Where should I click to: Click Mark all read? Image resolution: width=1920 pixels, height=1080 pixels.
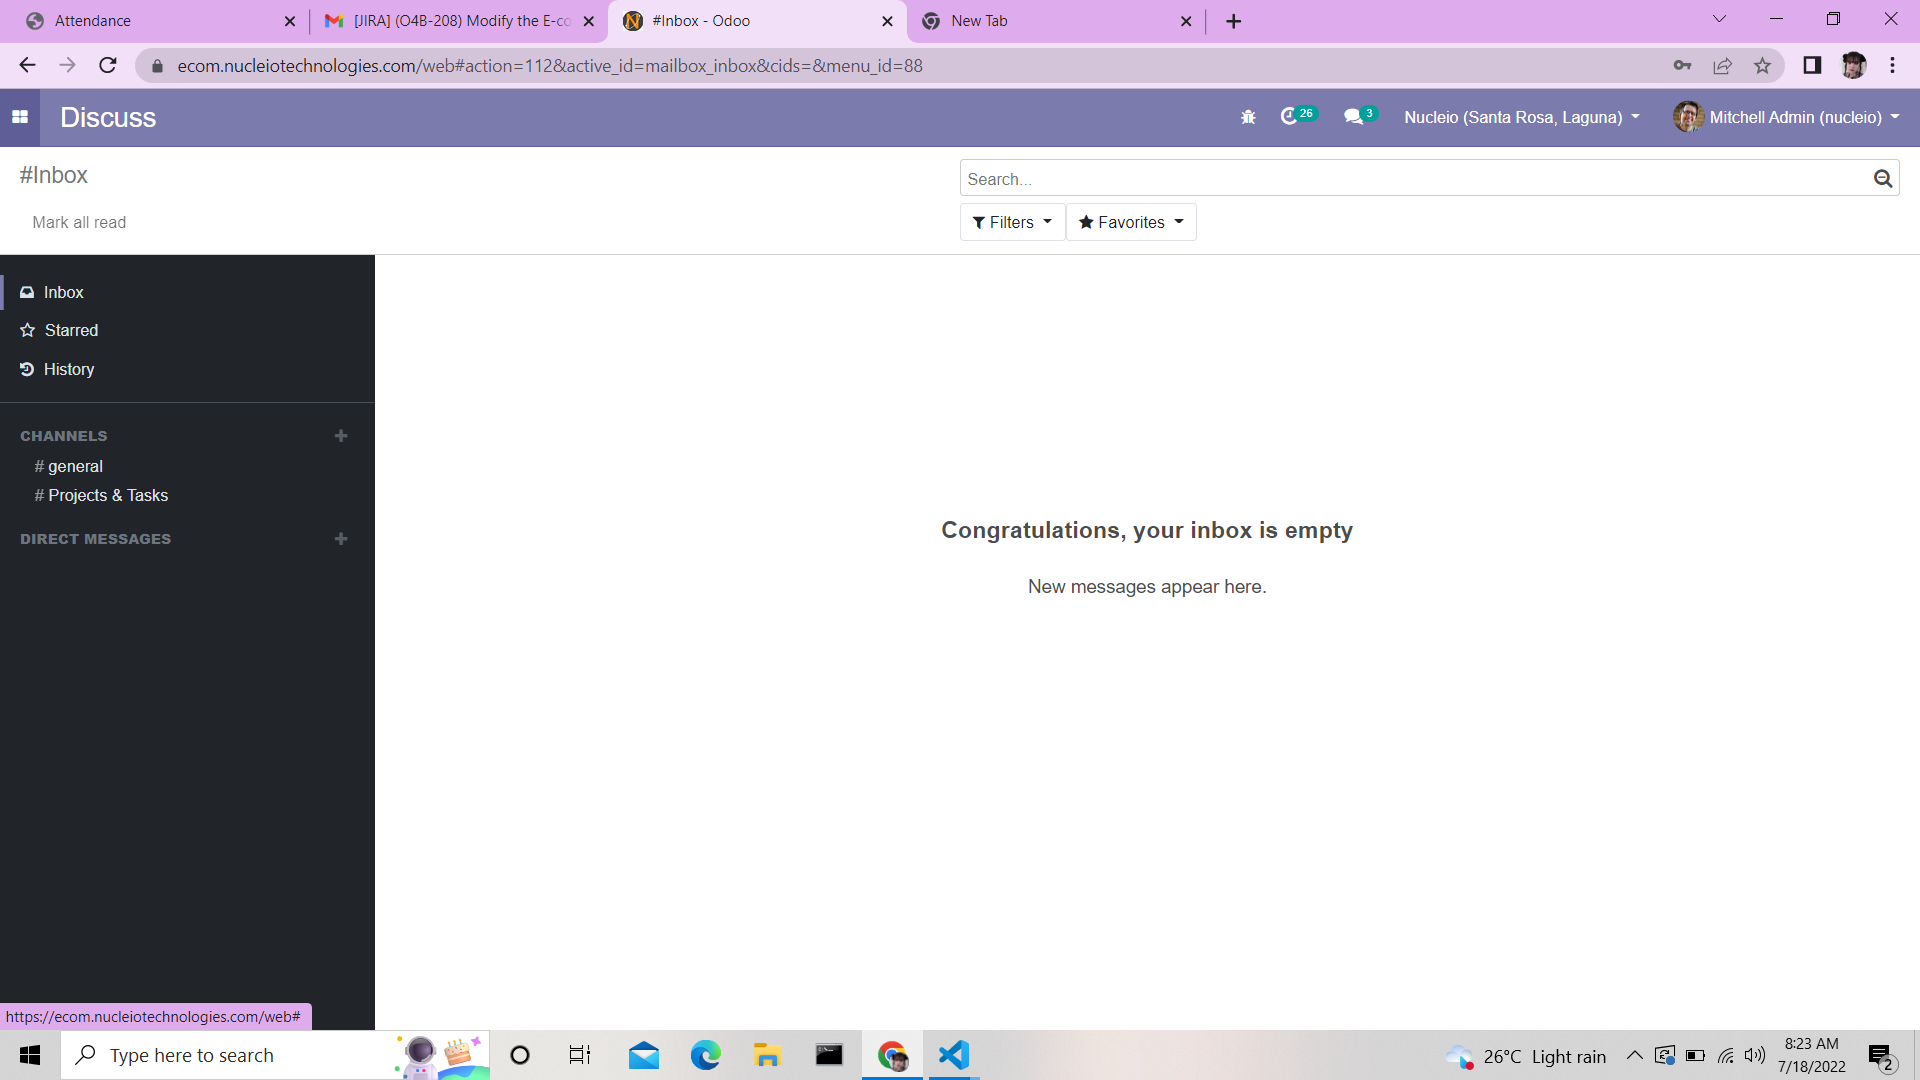(x=79, y=222)
